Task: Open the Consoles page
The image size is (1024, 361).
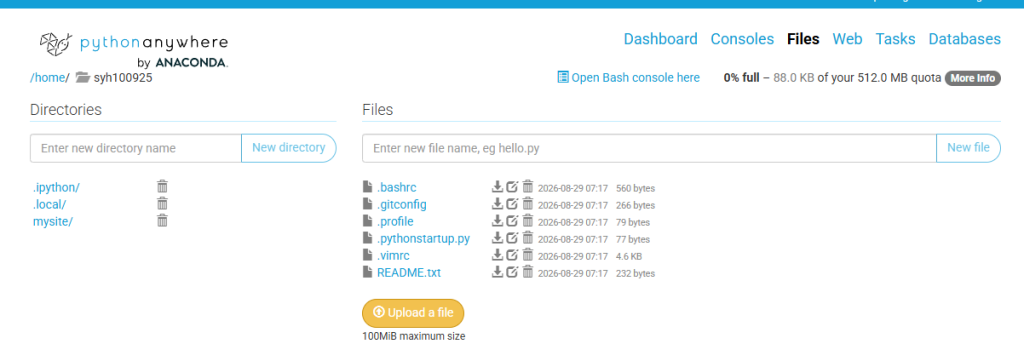Action: pos(742,39)
